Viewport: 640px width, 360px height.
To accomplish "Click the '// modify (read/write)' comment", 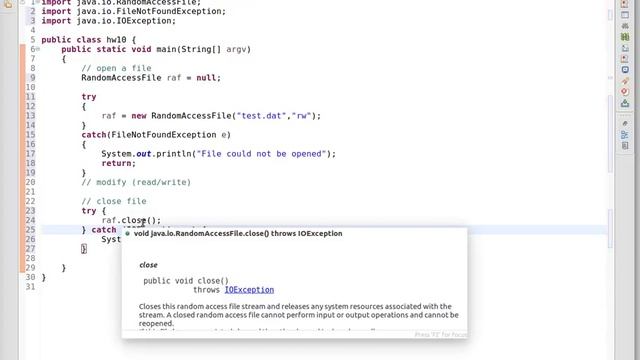I will [136, 182].
